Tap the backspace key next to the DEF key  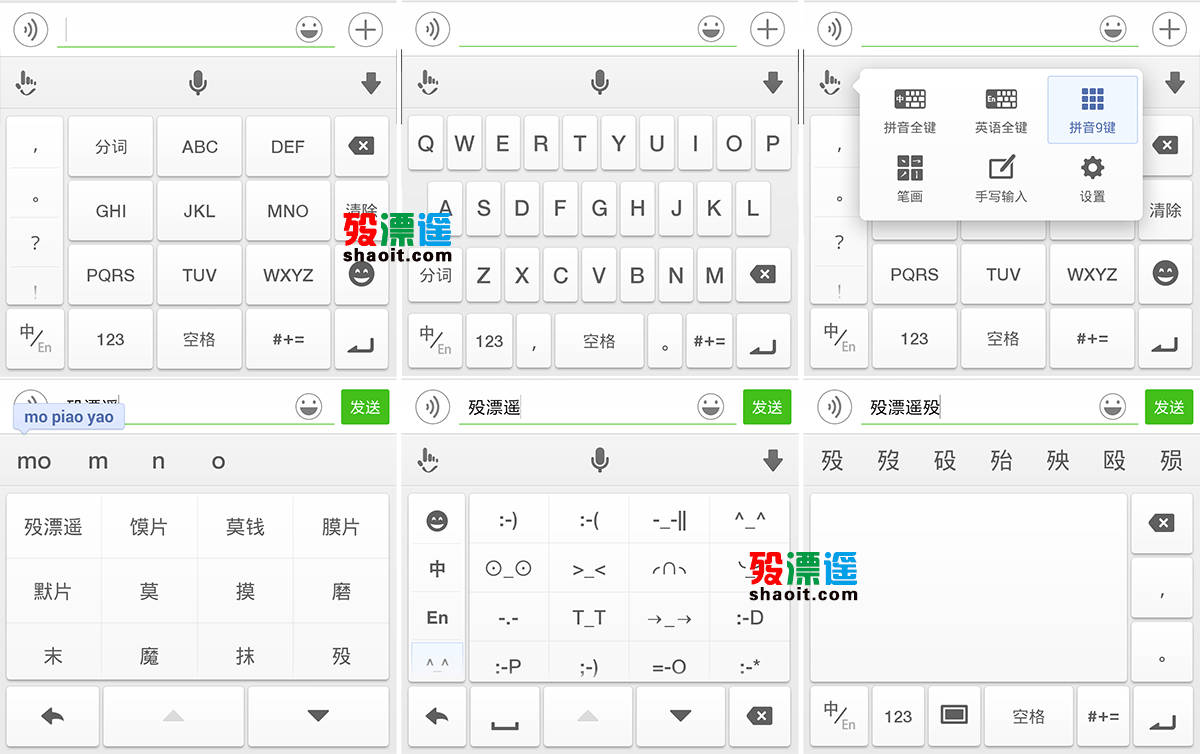[x=361, y=146]
